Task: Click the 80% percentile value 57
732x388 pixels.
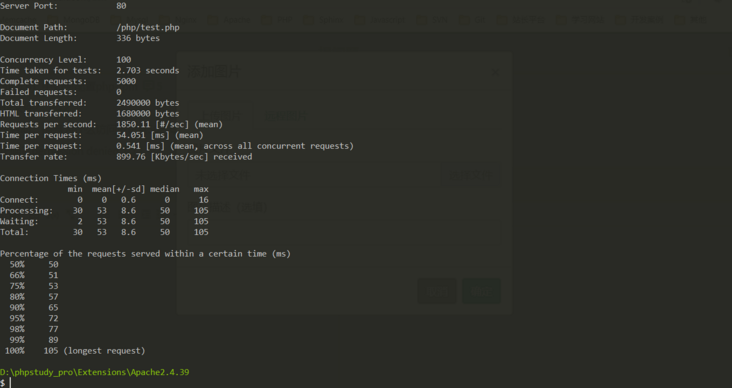Action: 53,296
